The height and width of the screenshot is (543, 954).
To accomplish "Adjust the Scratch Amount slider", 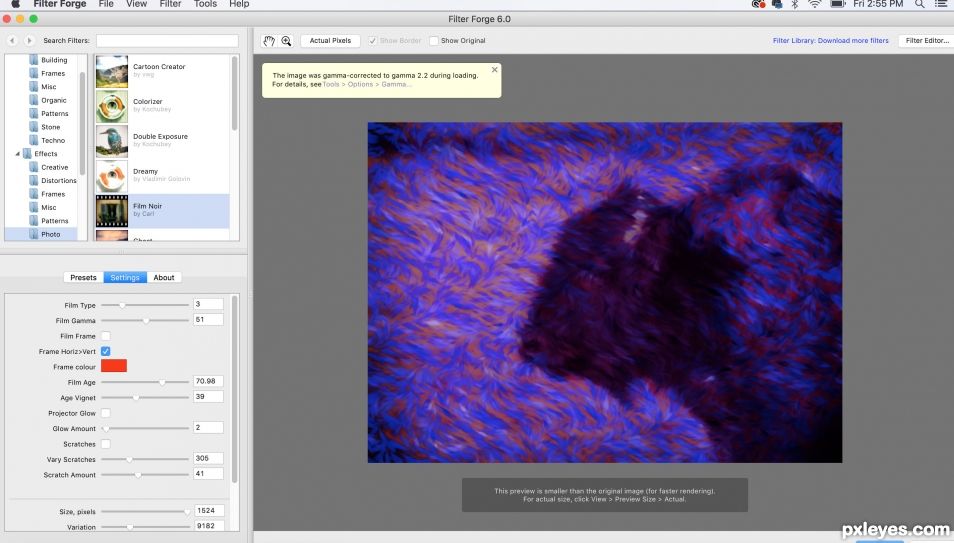I will click(x=145, y=475).
